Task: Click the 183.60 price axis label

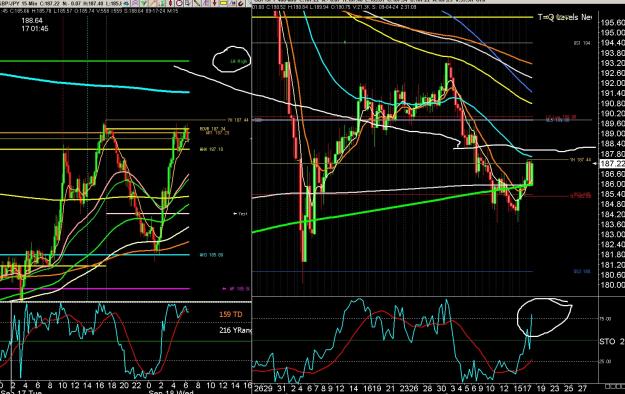Action: click(x=612, y=224)
